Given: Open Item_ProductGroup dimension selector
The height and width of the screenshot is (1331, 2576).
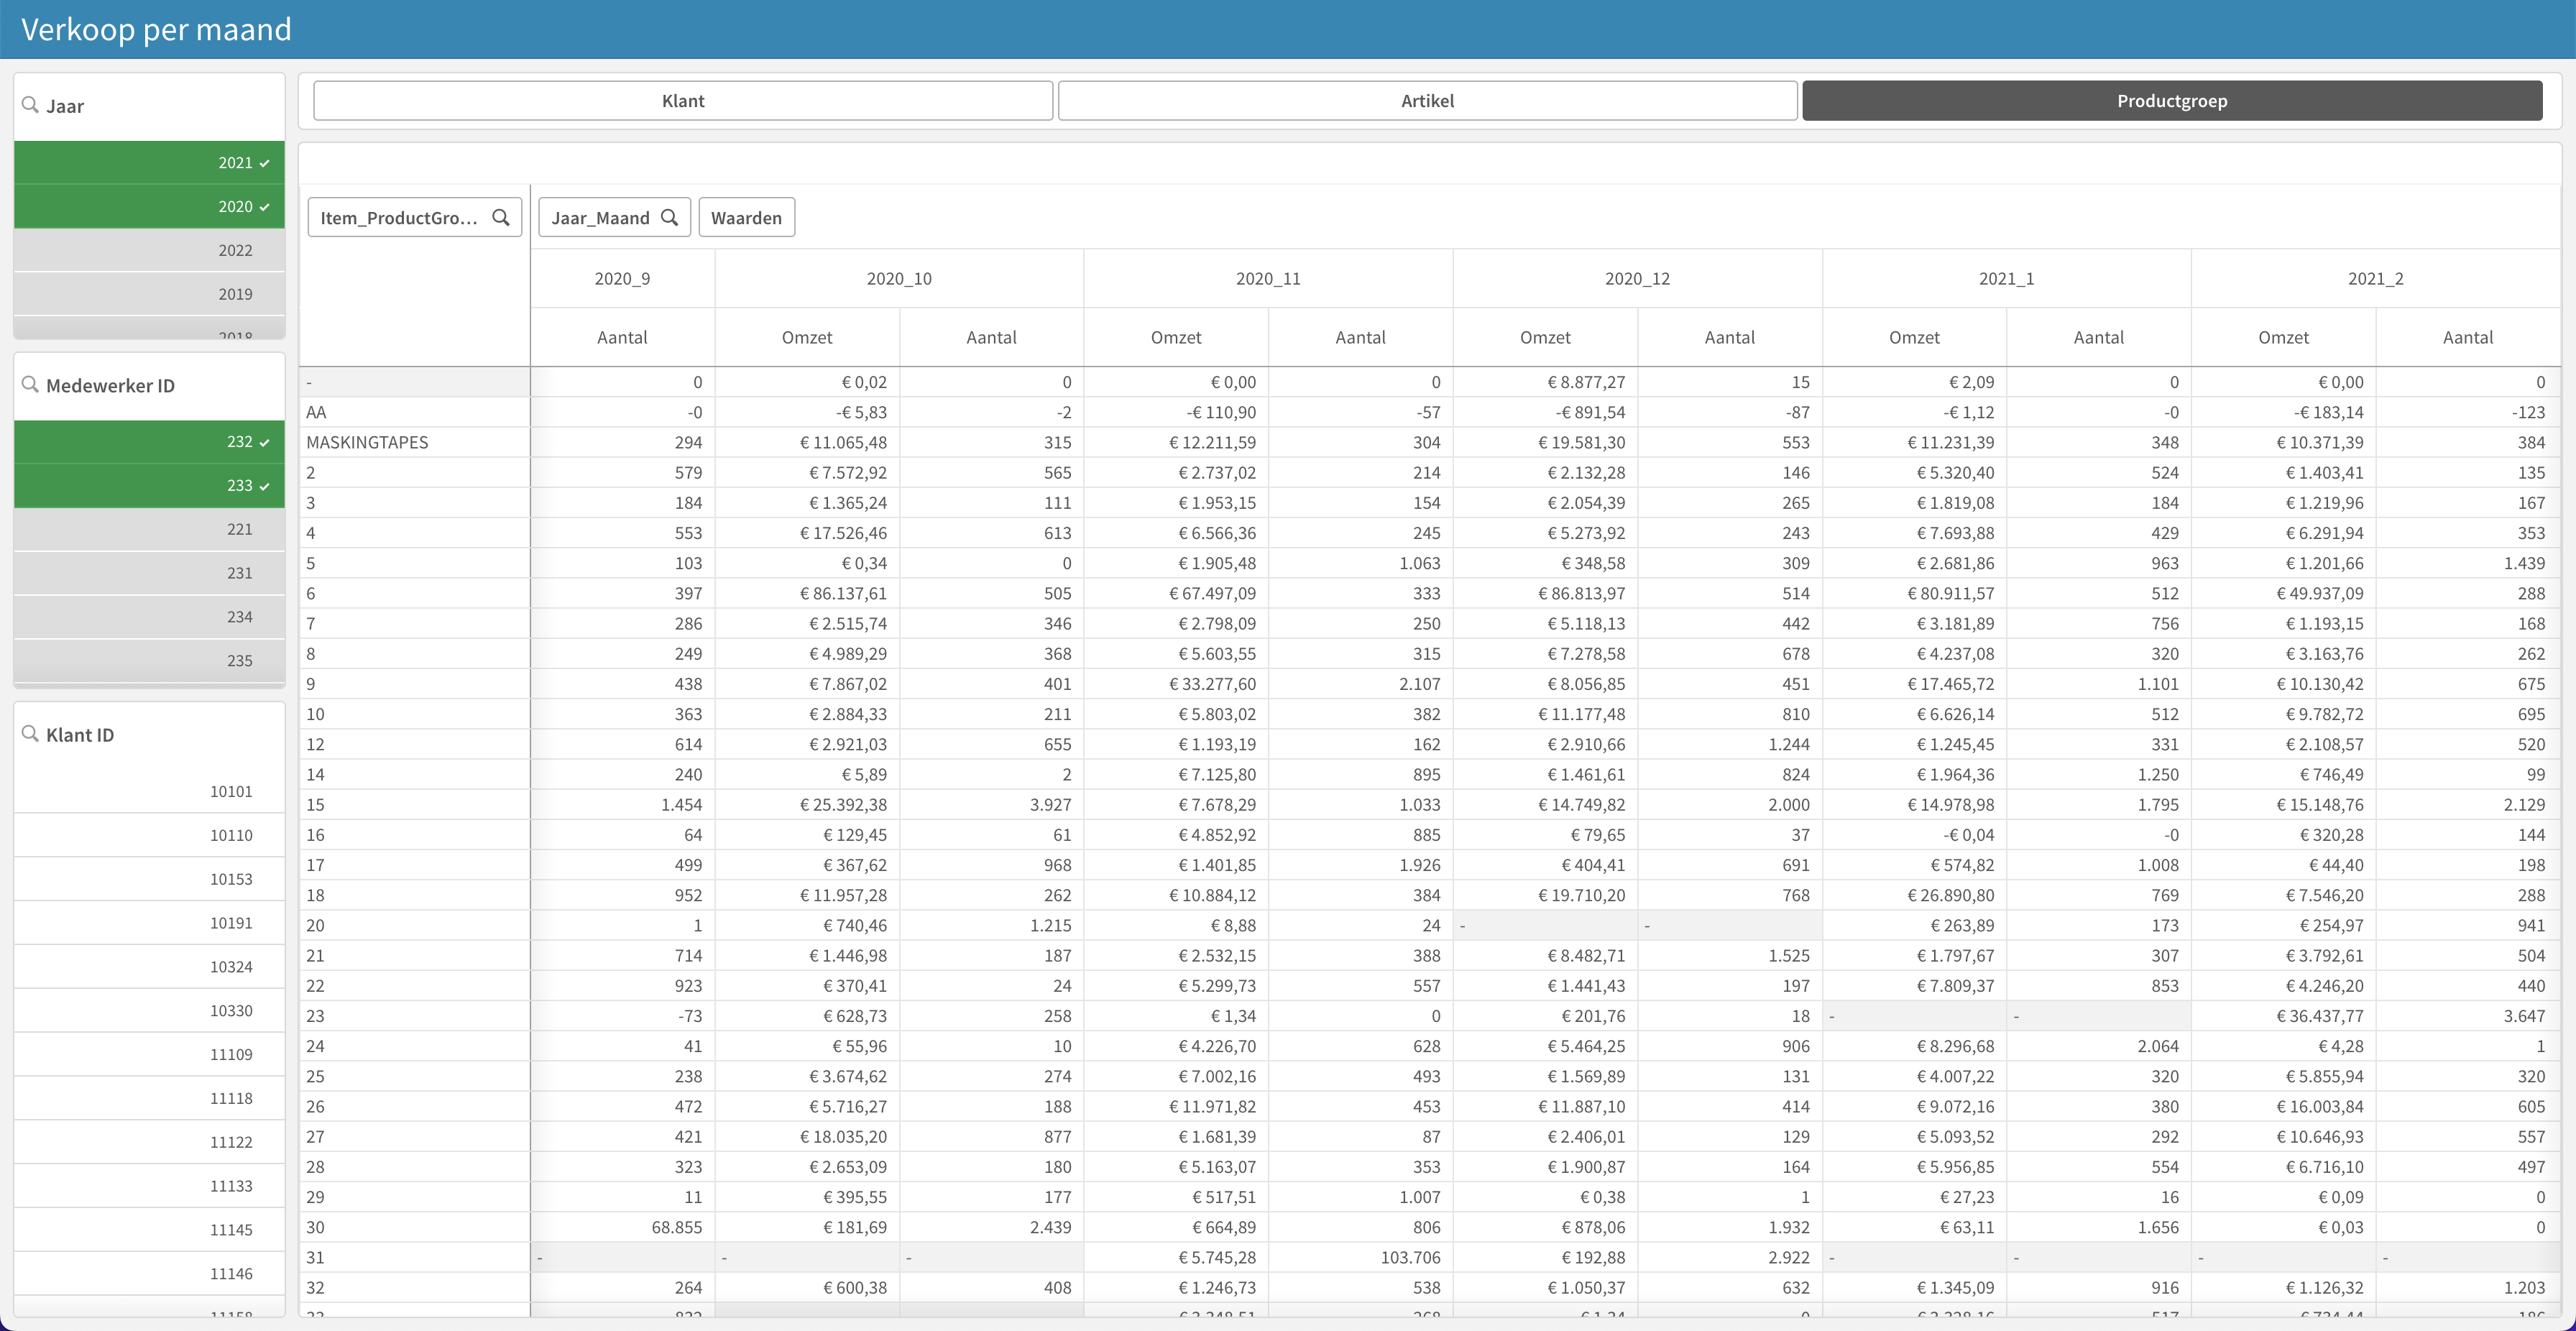Looking at the screenshot, I should (x=399, y=217).
